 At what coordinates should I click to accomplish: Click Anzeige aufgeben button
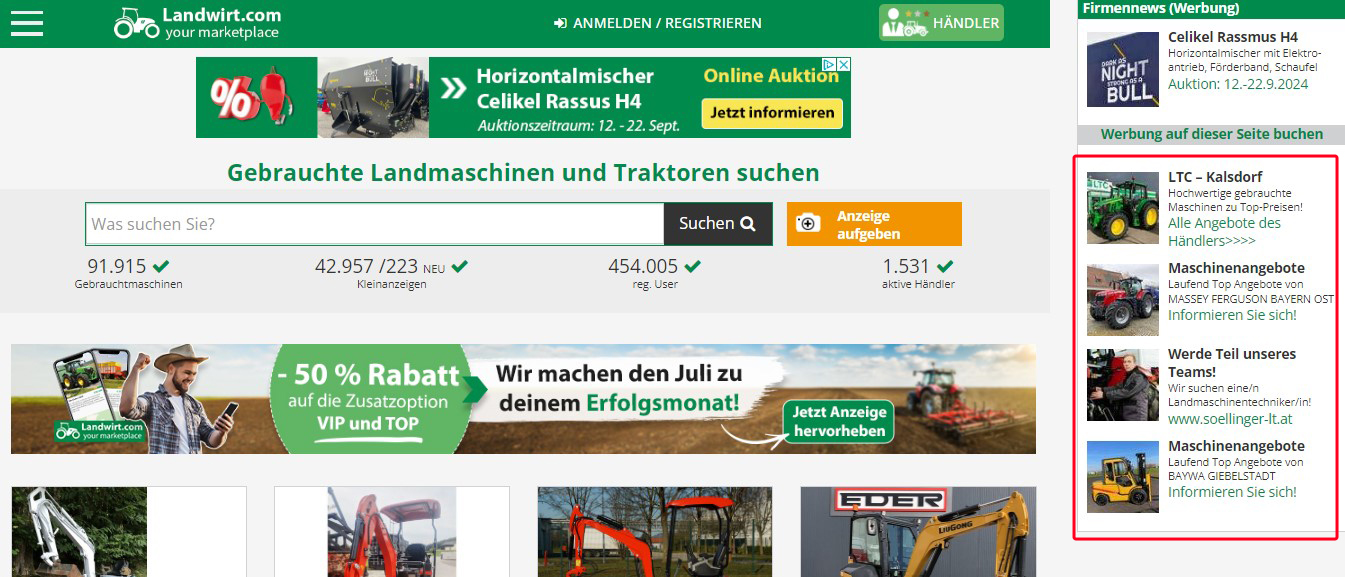tap(874, 224)
